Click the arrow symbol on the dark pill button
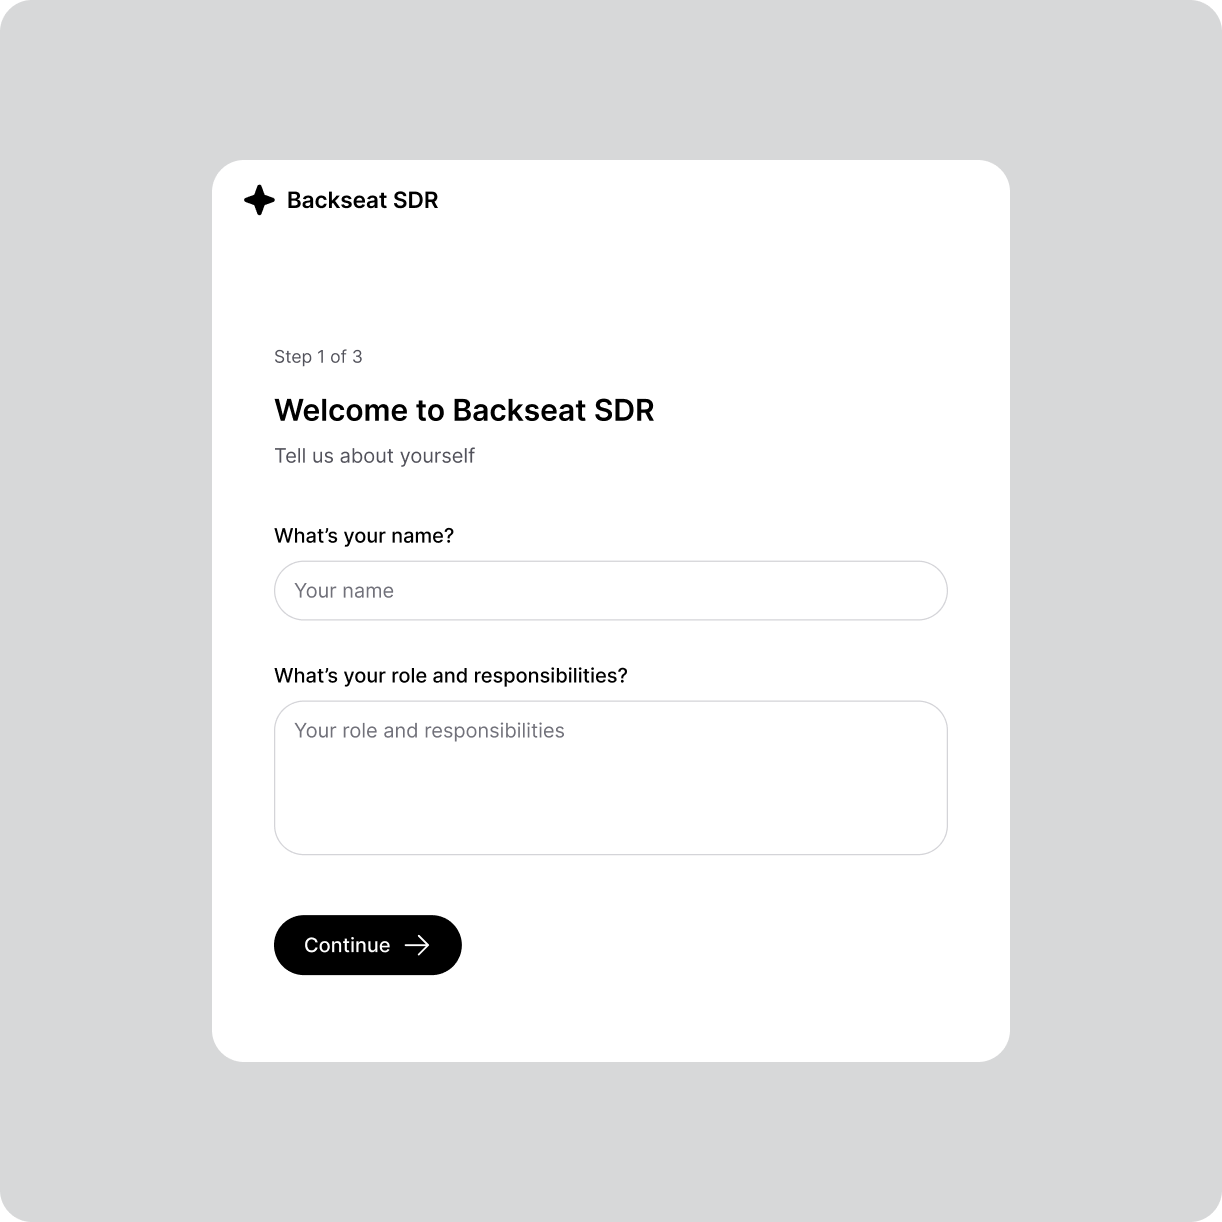Image resolution: width=1222 pixels, height=1222 pixels. [416, 945]
